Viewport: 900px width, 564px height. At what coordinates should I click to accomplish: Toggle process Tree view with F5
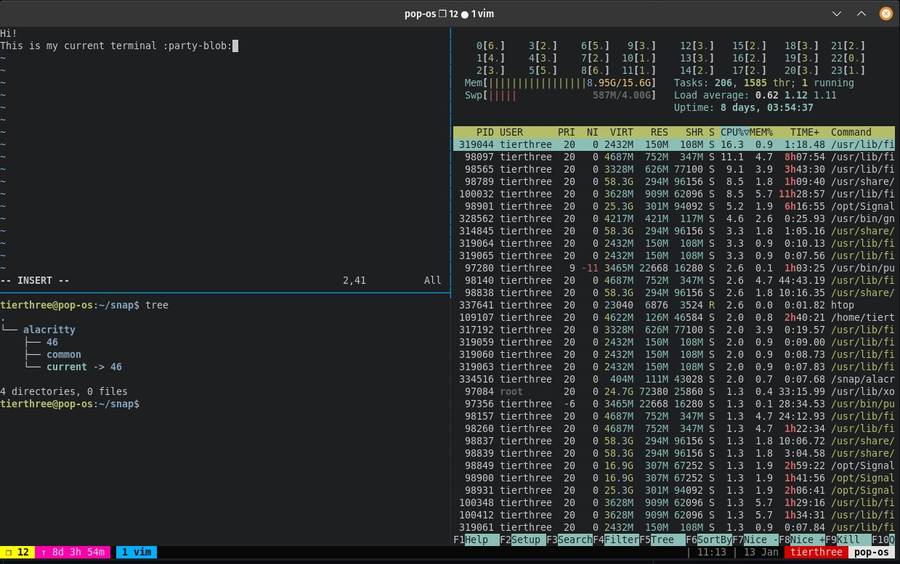pos(662,539)
